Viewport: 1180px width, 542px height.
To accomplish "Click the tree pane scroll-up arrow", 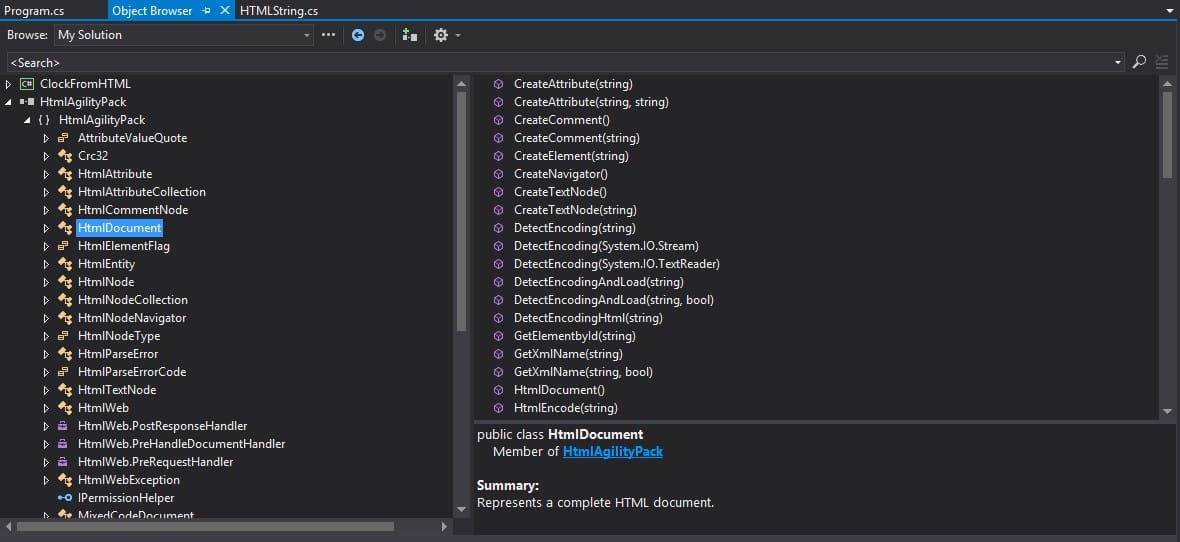I will tap(461, 84).
